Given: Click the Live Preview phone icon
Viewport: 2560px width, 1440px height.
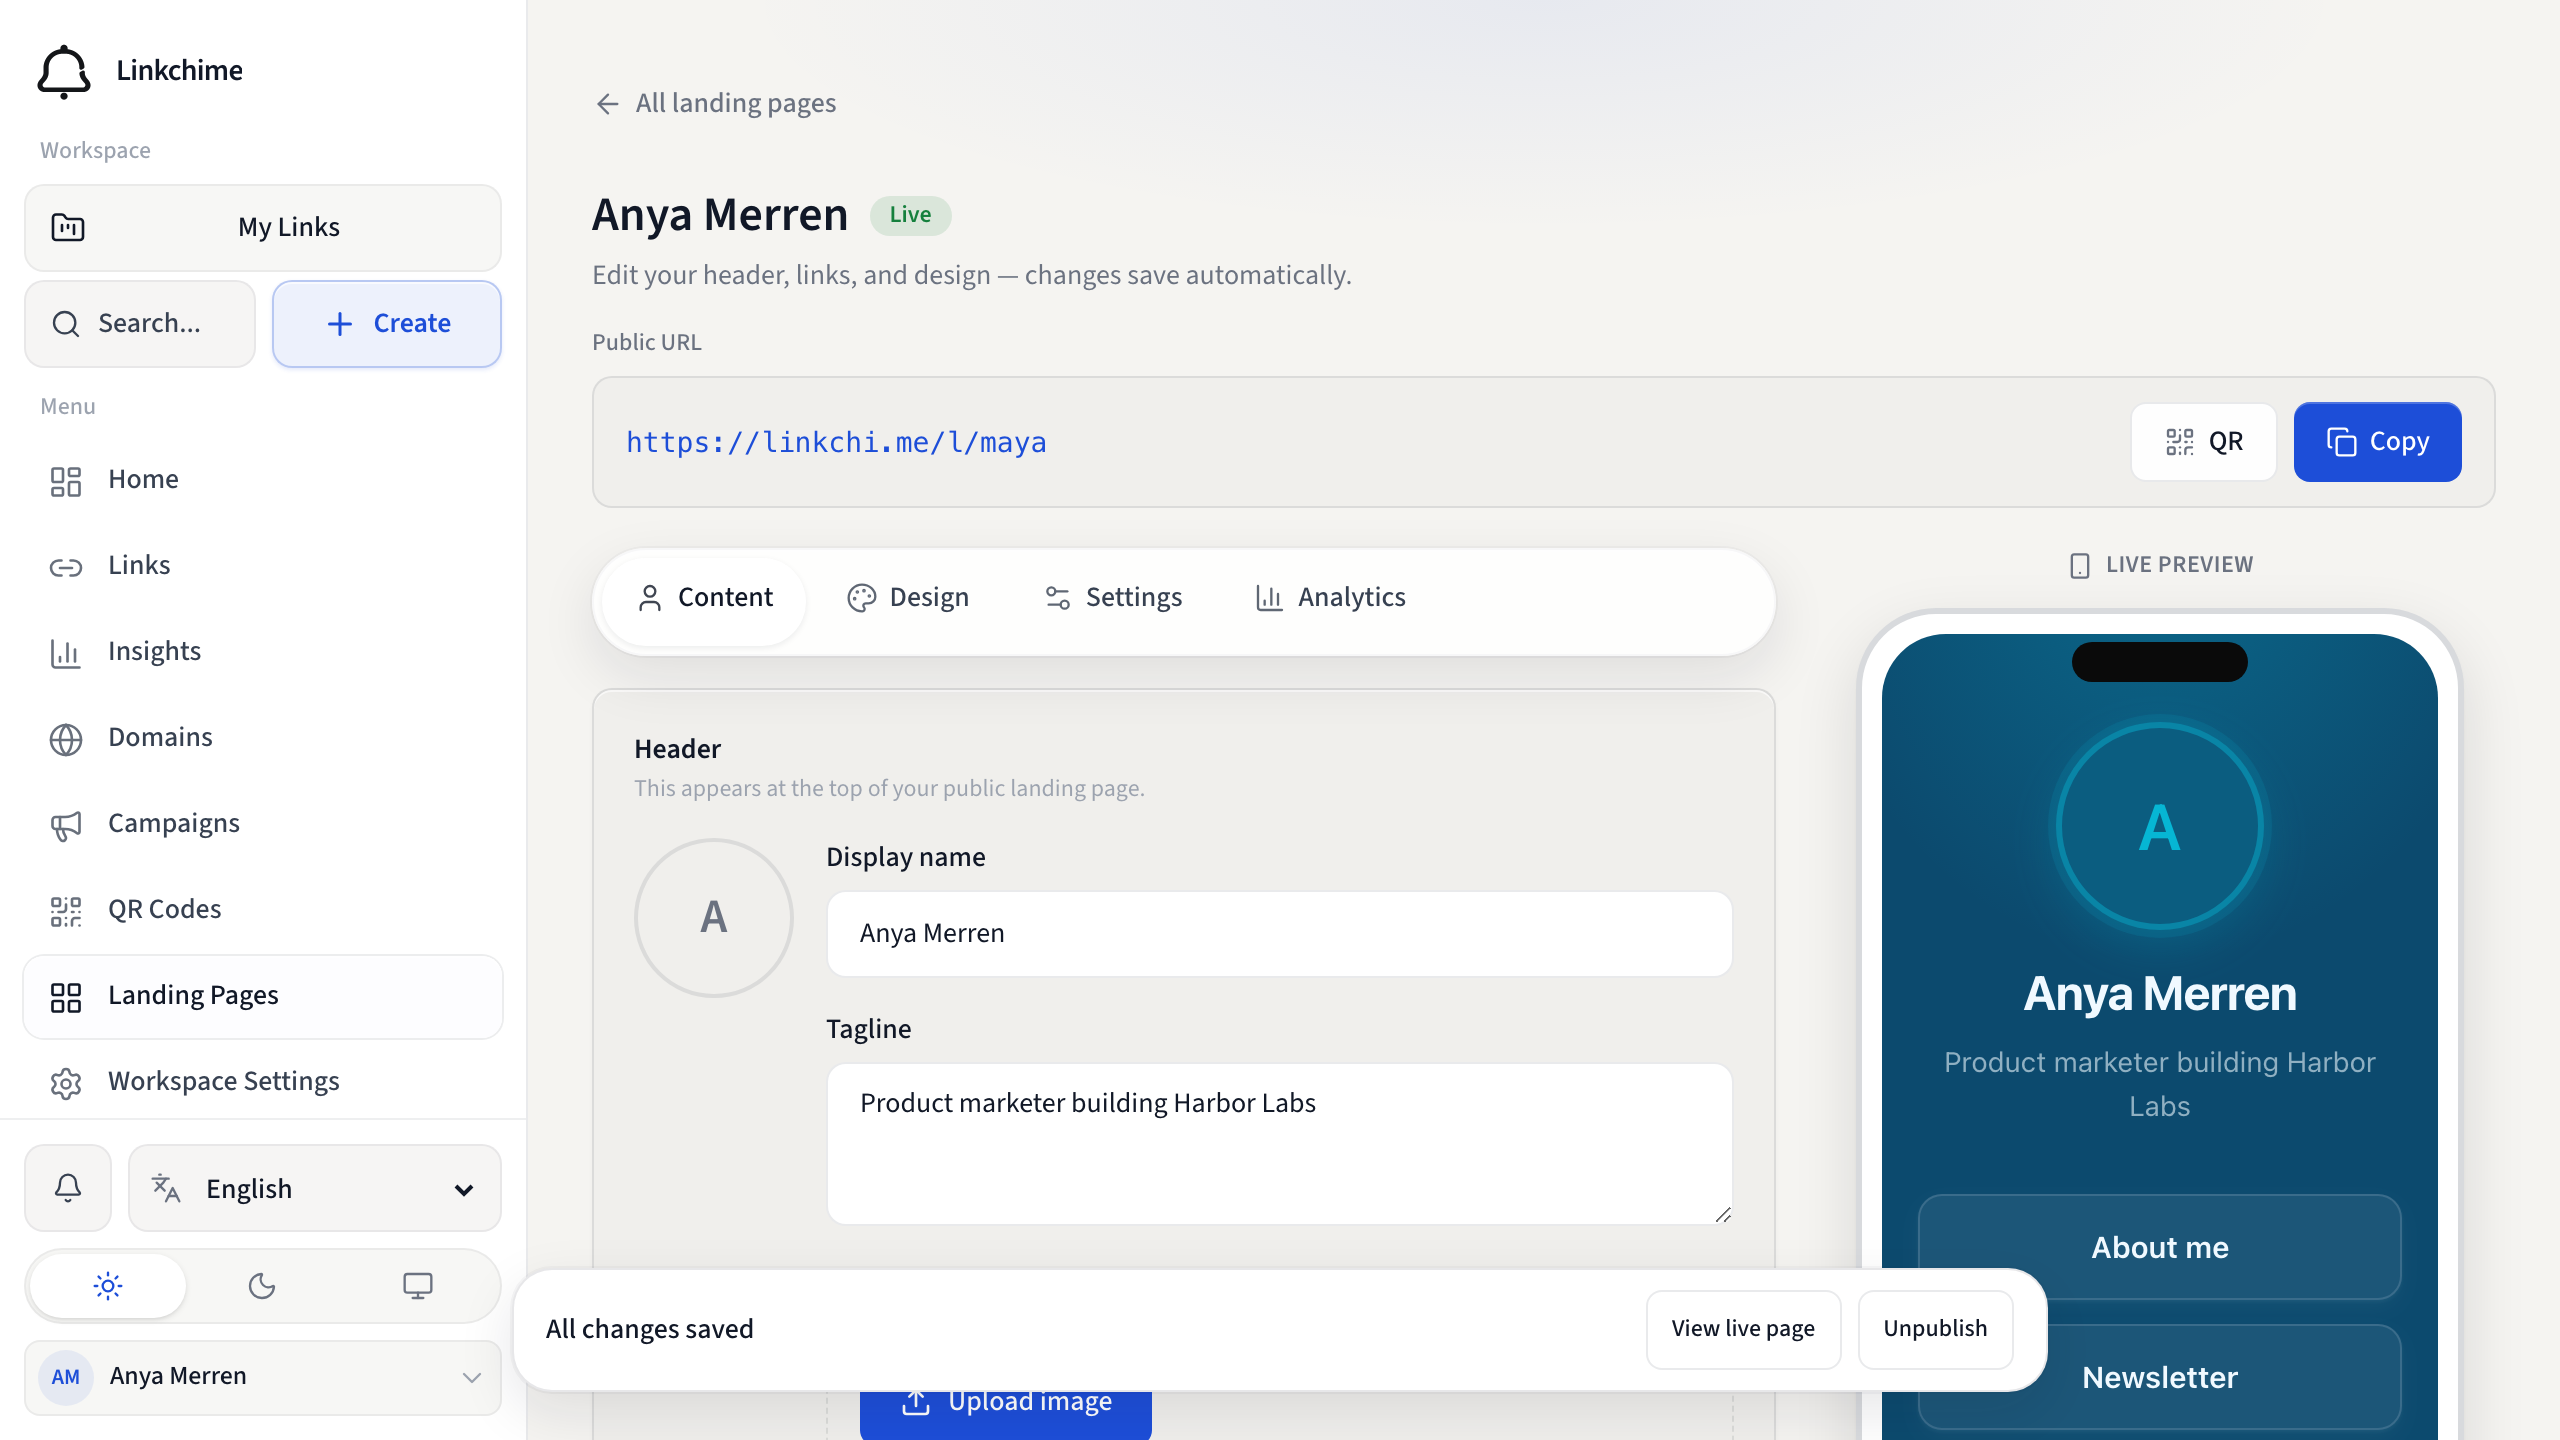Looking at the screenshot, I should tap(2079, 565).
